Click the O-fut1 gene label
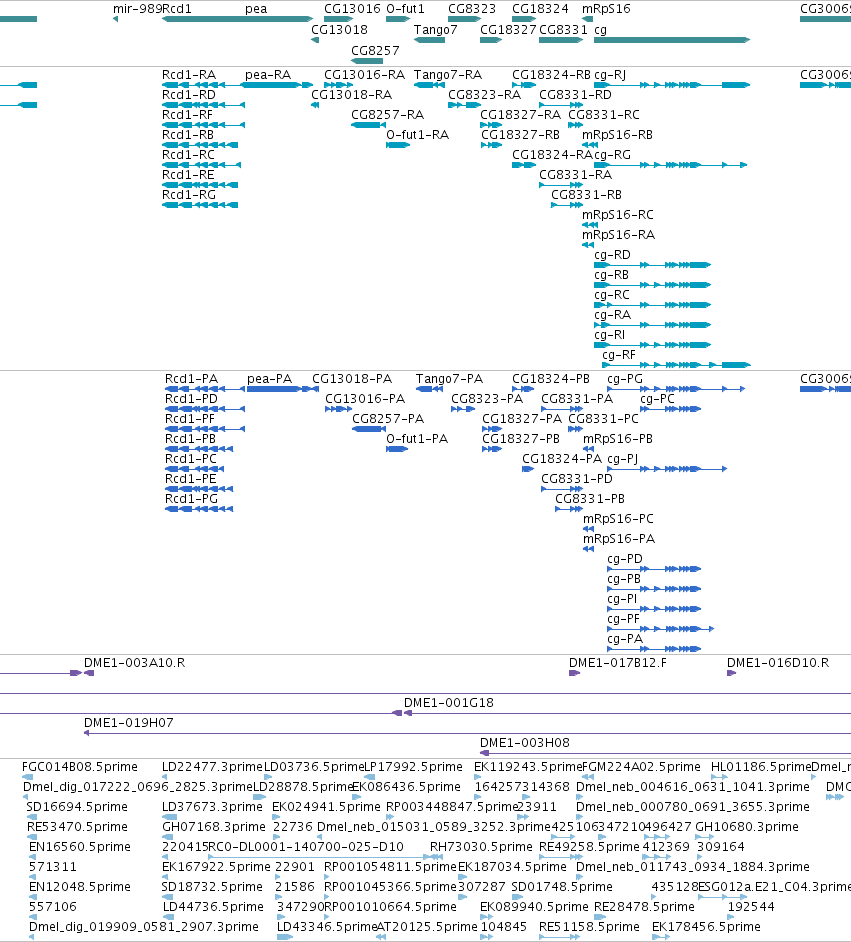The image size is (851, 942). tap(405, 9)
